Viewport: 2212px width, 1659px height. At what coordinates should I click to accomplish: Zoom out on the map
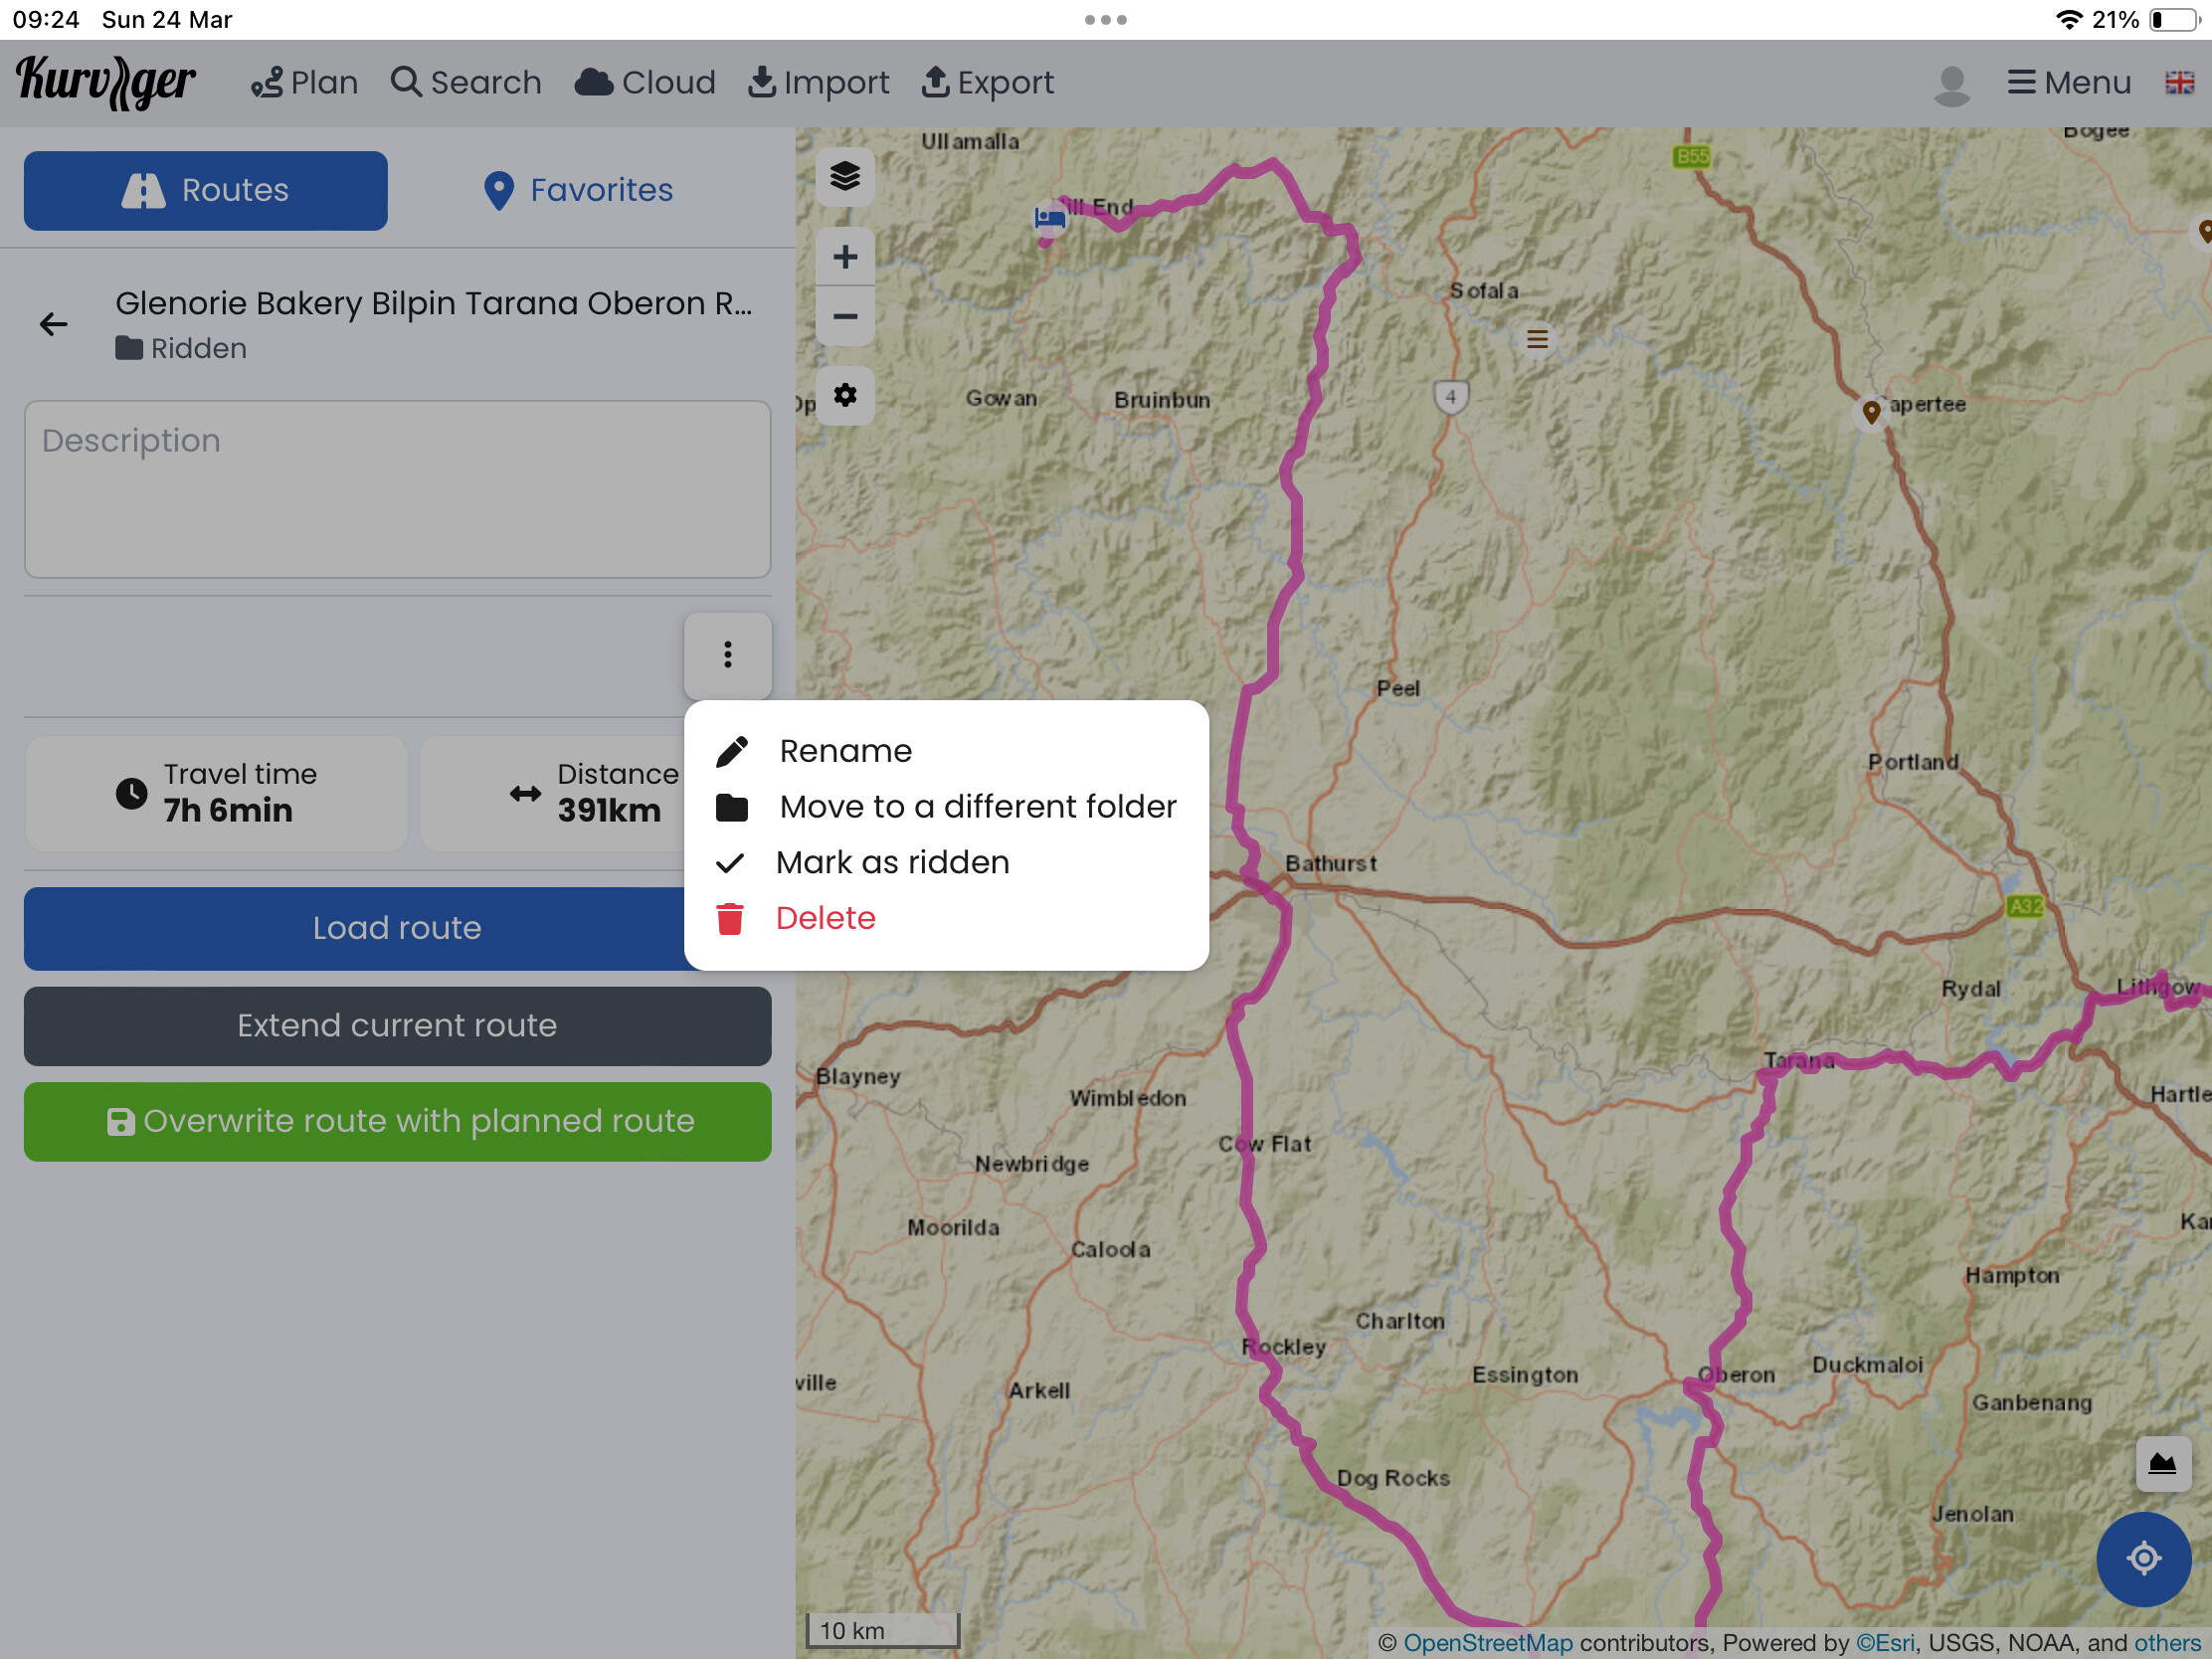point(845,317)
